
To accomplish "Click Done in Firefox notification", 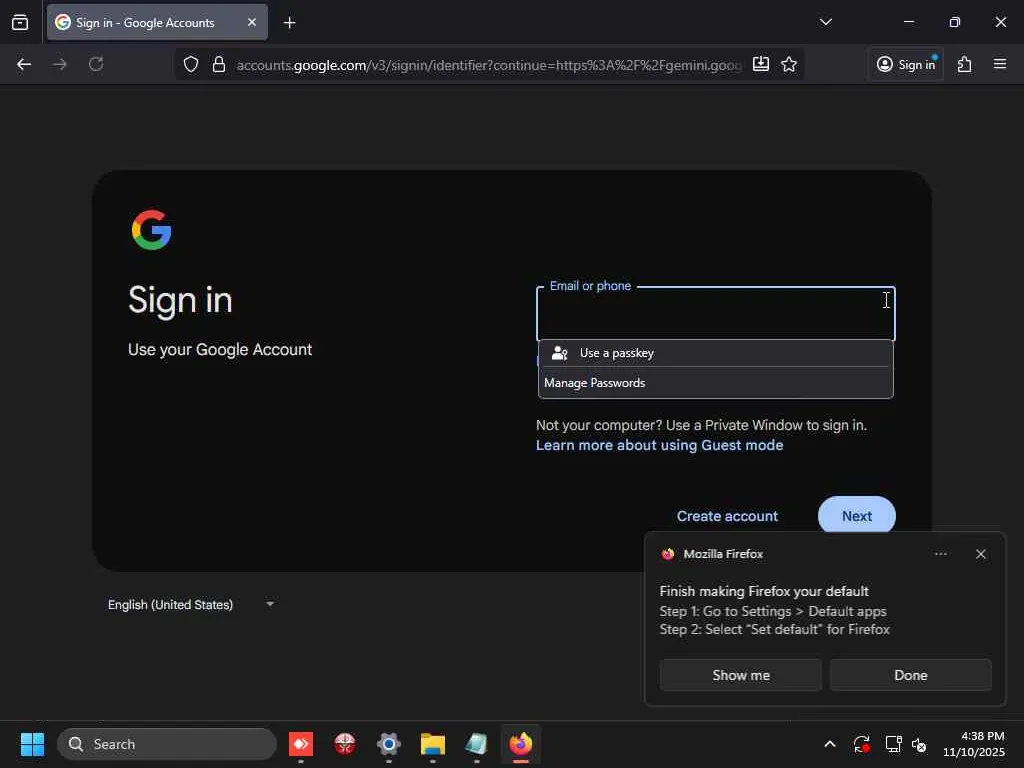I will pyautogui.click(x=910, y=675).
